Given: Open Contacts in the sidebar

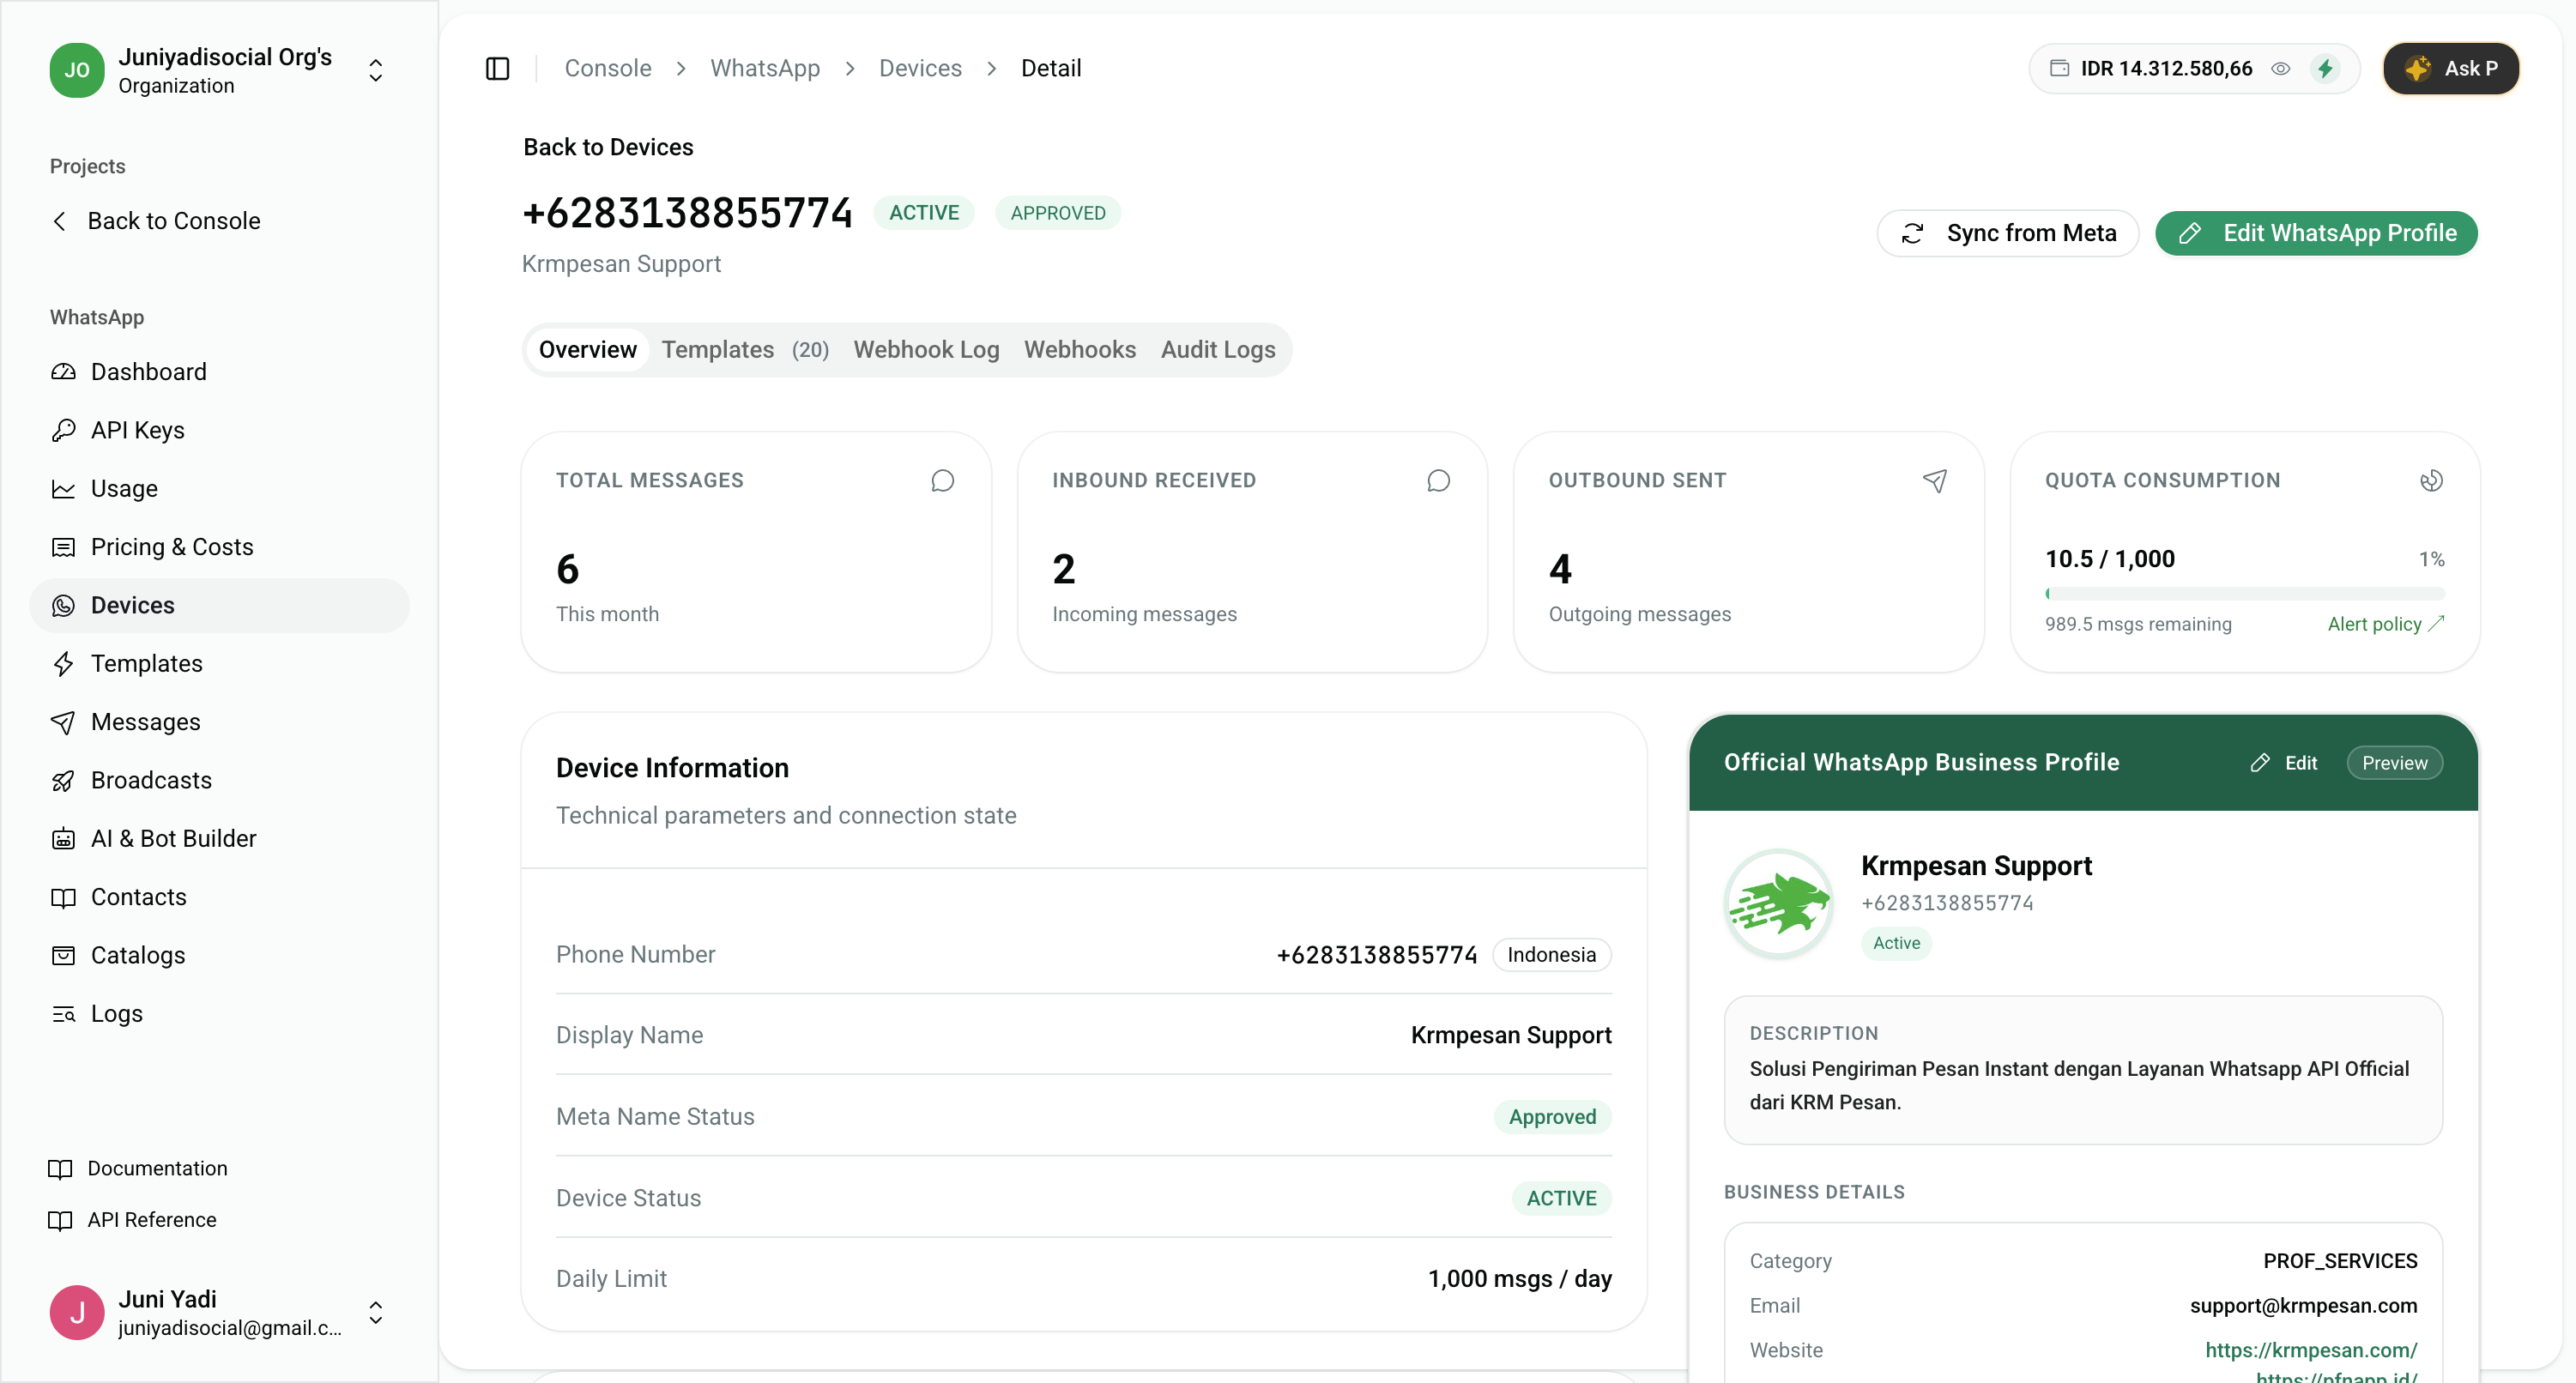Looking at the screenshot, I should pos(219,896).
